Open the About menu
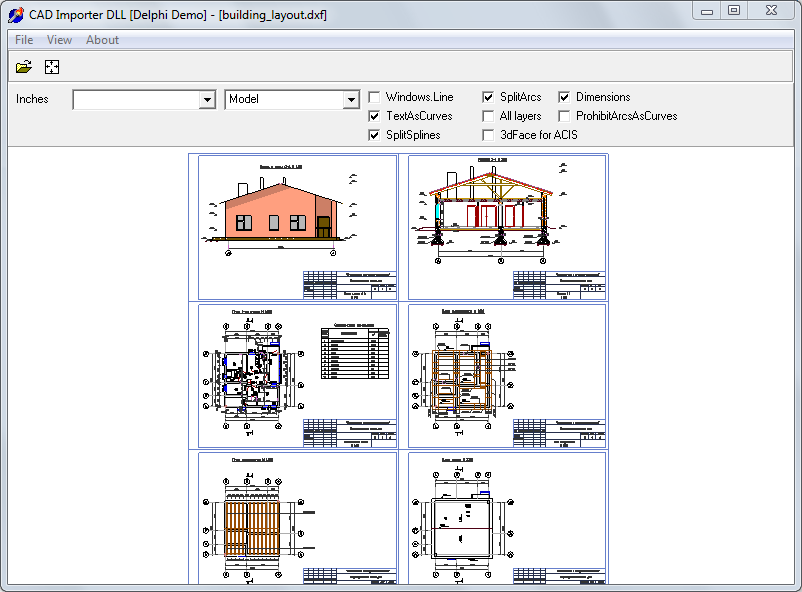The image size is (802, 592). 102,40
